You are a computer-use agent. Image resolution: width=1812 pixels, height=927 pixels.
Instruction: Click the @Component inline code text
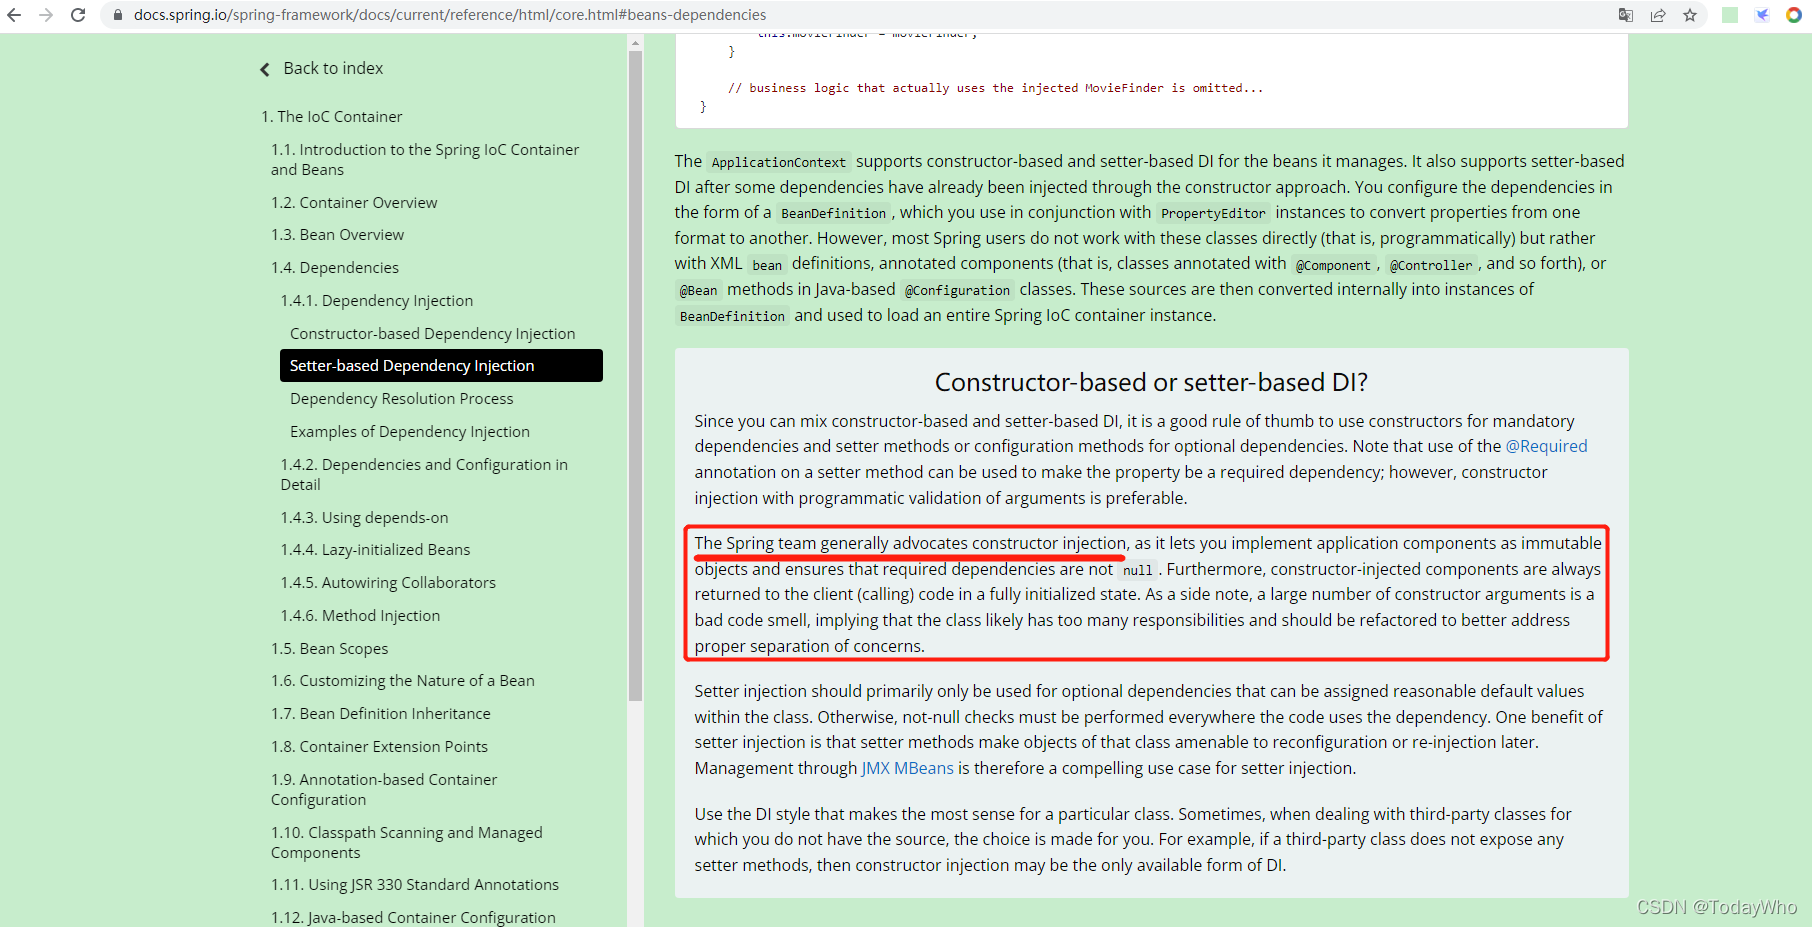pos(1333,265)
